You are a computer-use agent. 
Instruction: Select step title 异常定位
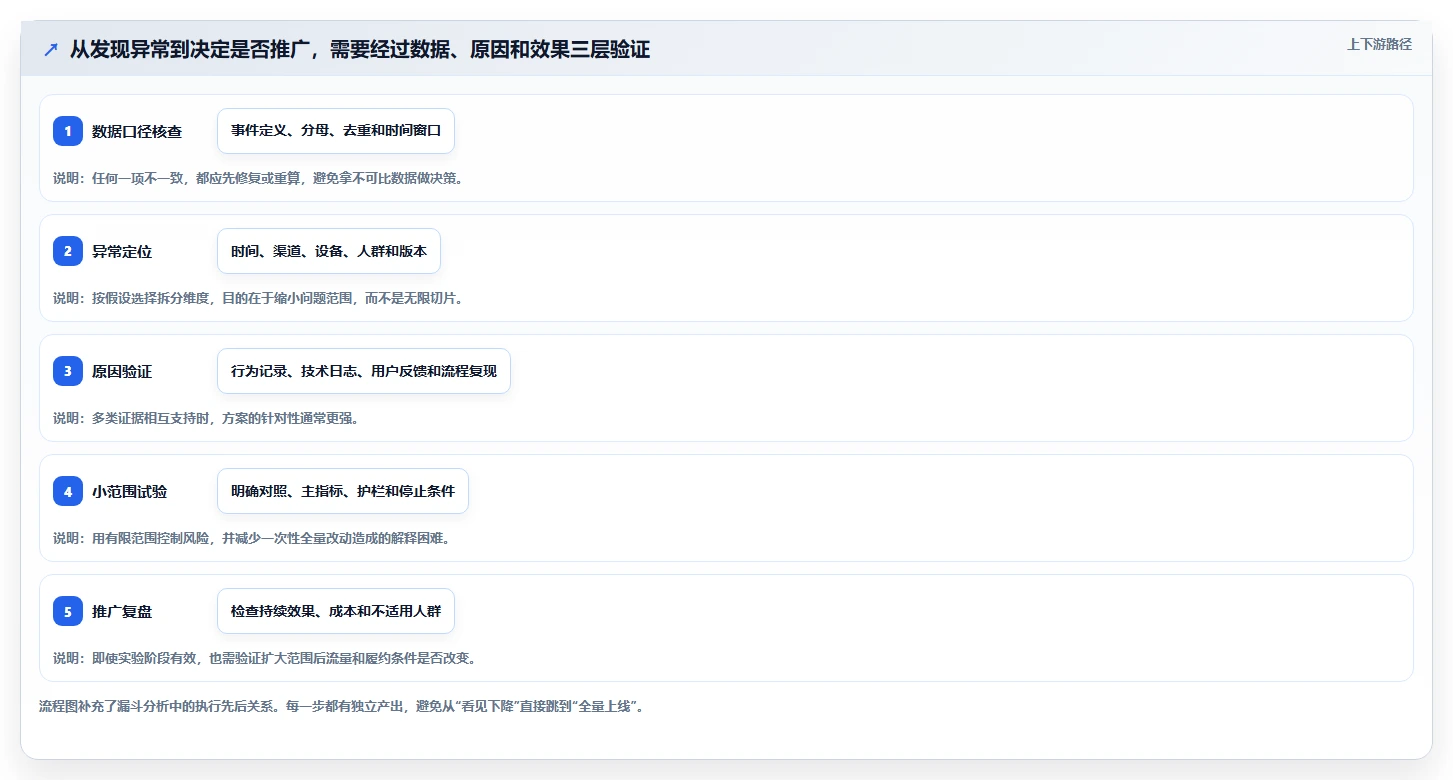pyautogui.click(x=122, y=252)
